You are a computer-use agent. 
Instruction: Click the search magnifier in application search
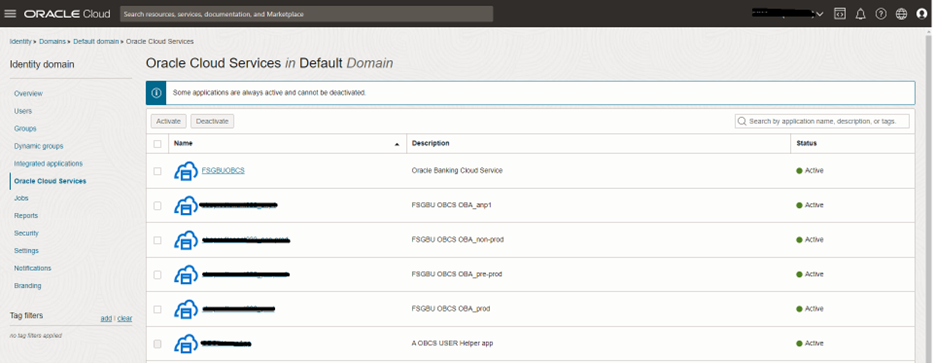pyautogui.click(x=742, y=121)
